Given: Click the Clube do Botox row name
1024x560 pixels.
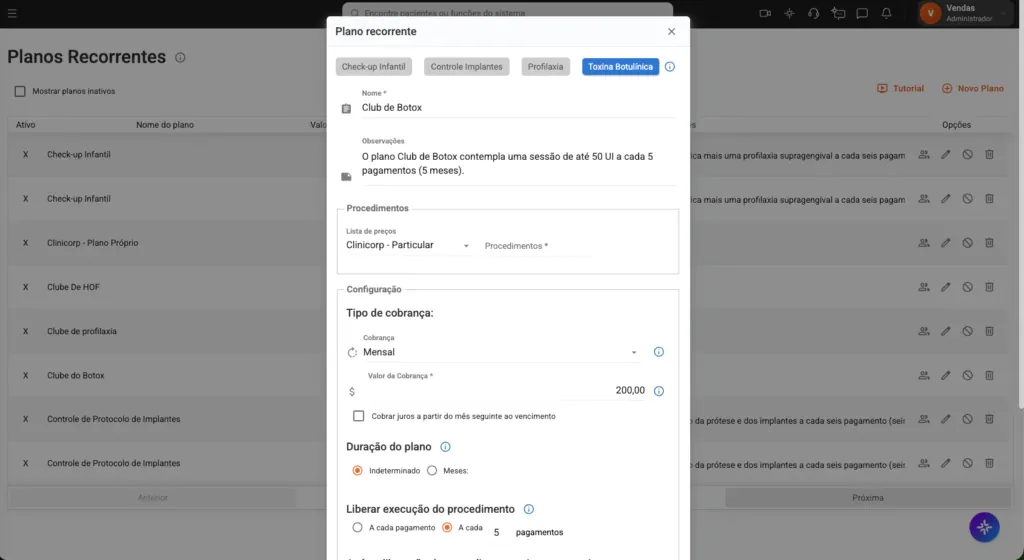Looking at the screenshot, I should (x=76, y=375).
